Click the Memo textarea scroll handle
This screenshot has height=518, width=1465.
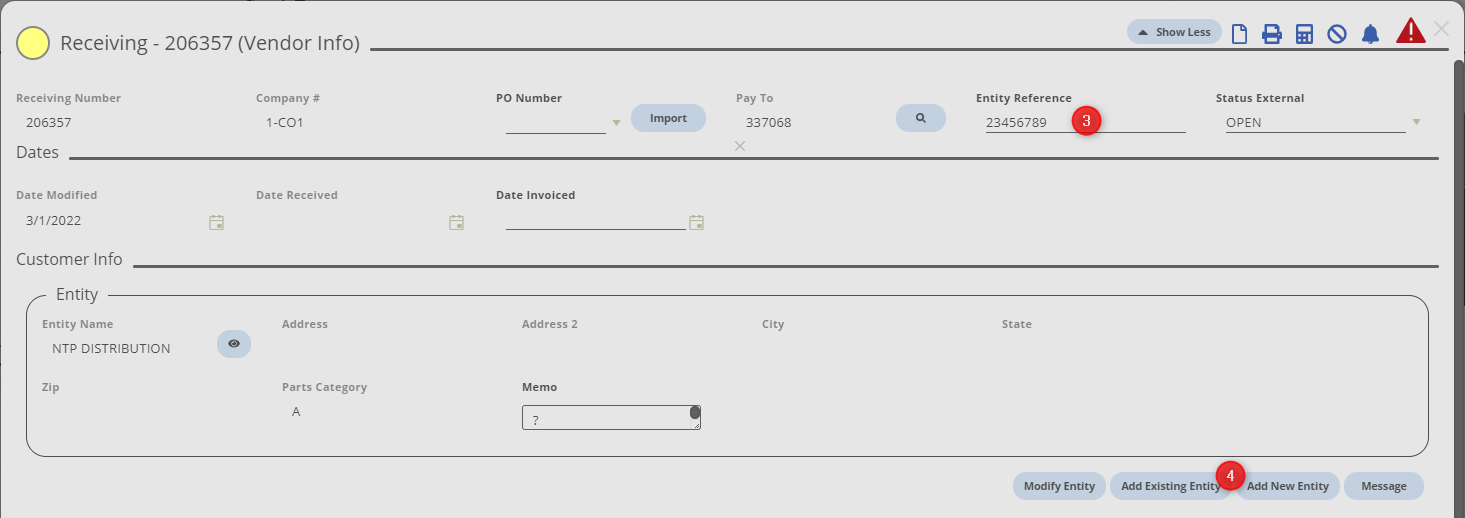(695, 412)
